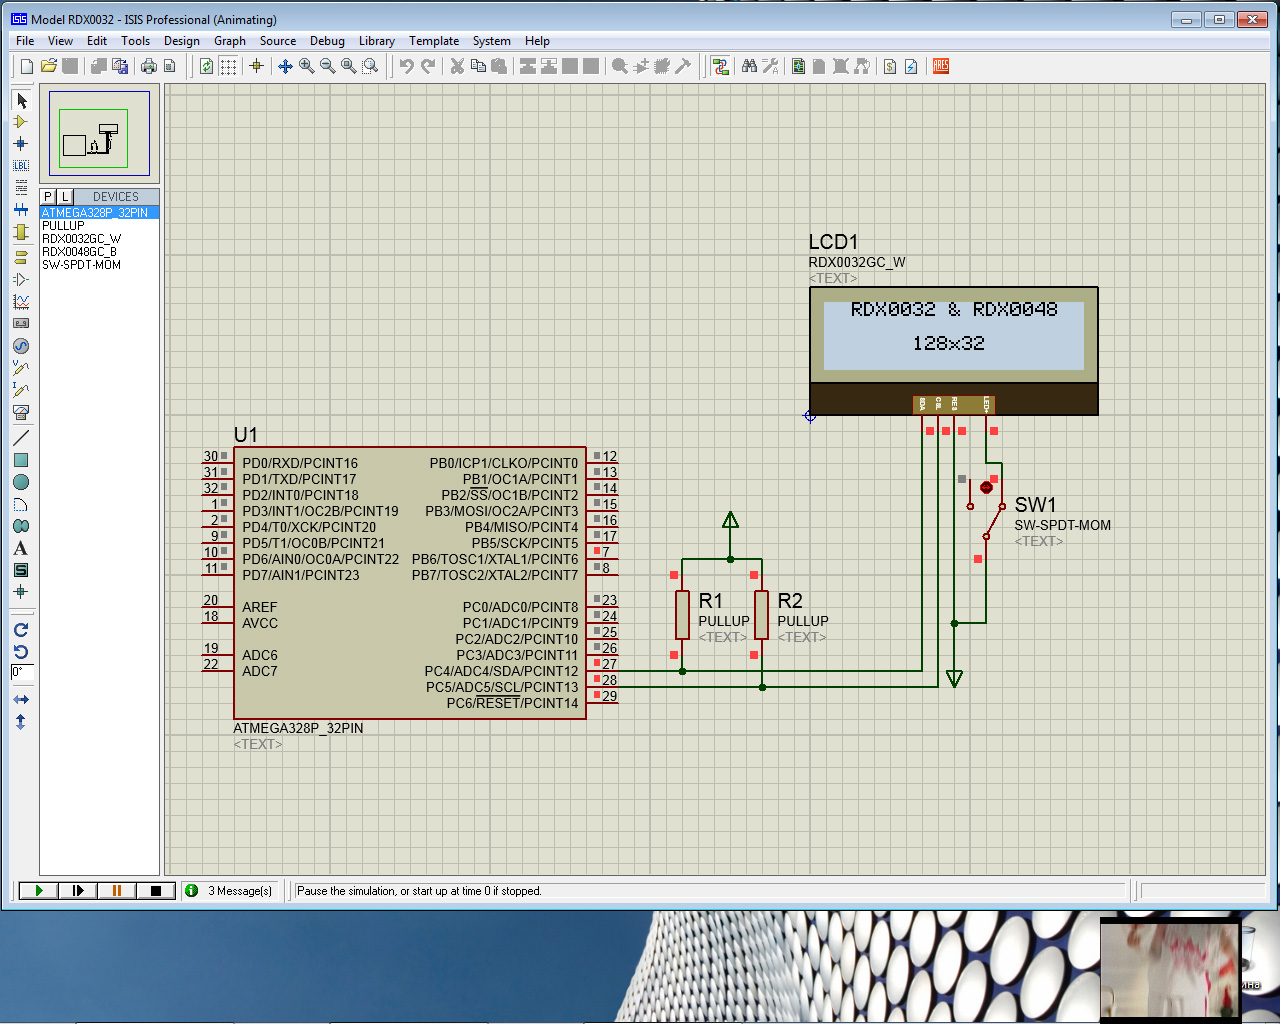Rotate the object clockwise
This screenshot has width=1280, height=1024.
pyautogui.click(x=21, y=630)
